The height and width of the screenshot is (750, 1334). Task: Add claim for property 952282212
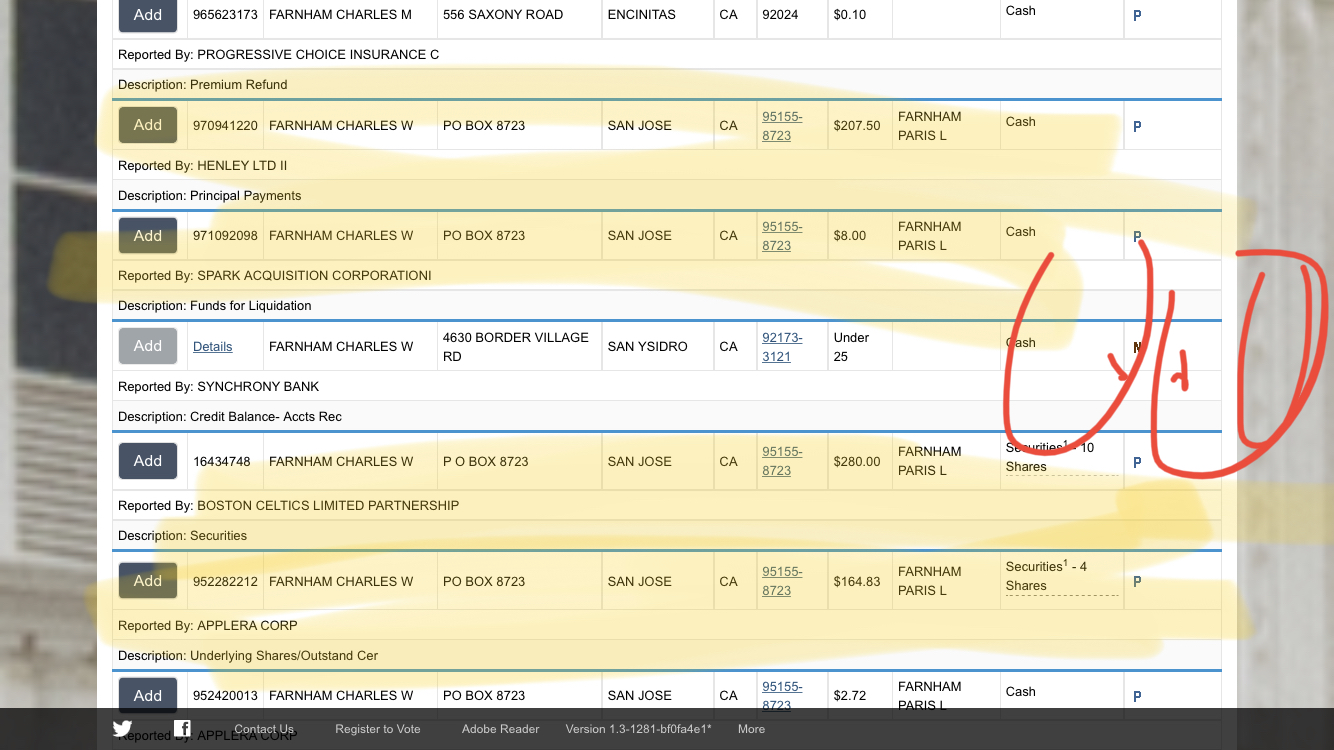148,580
